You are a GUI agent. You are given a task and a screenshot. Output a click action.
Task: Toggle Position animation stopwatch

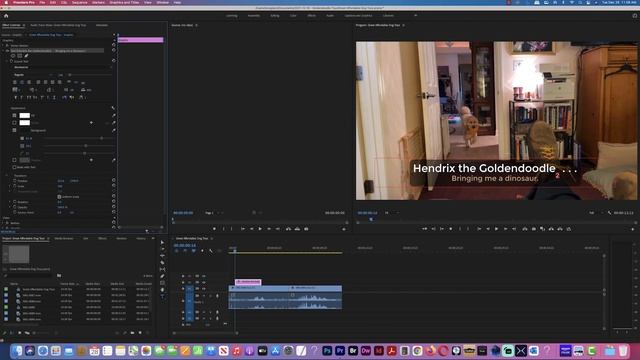[14, 181]
